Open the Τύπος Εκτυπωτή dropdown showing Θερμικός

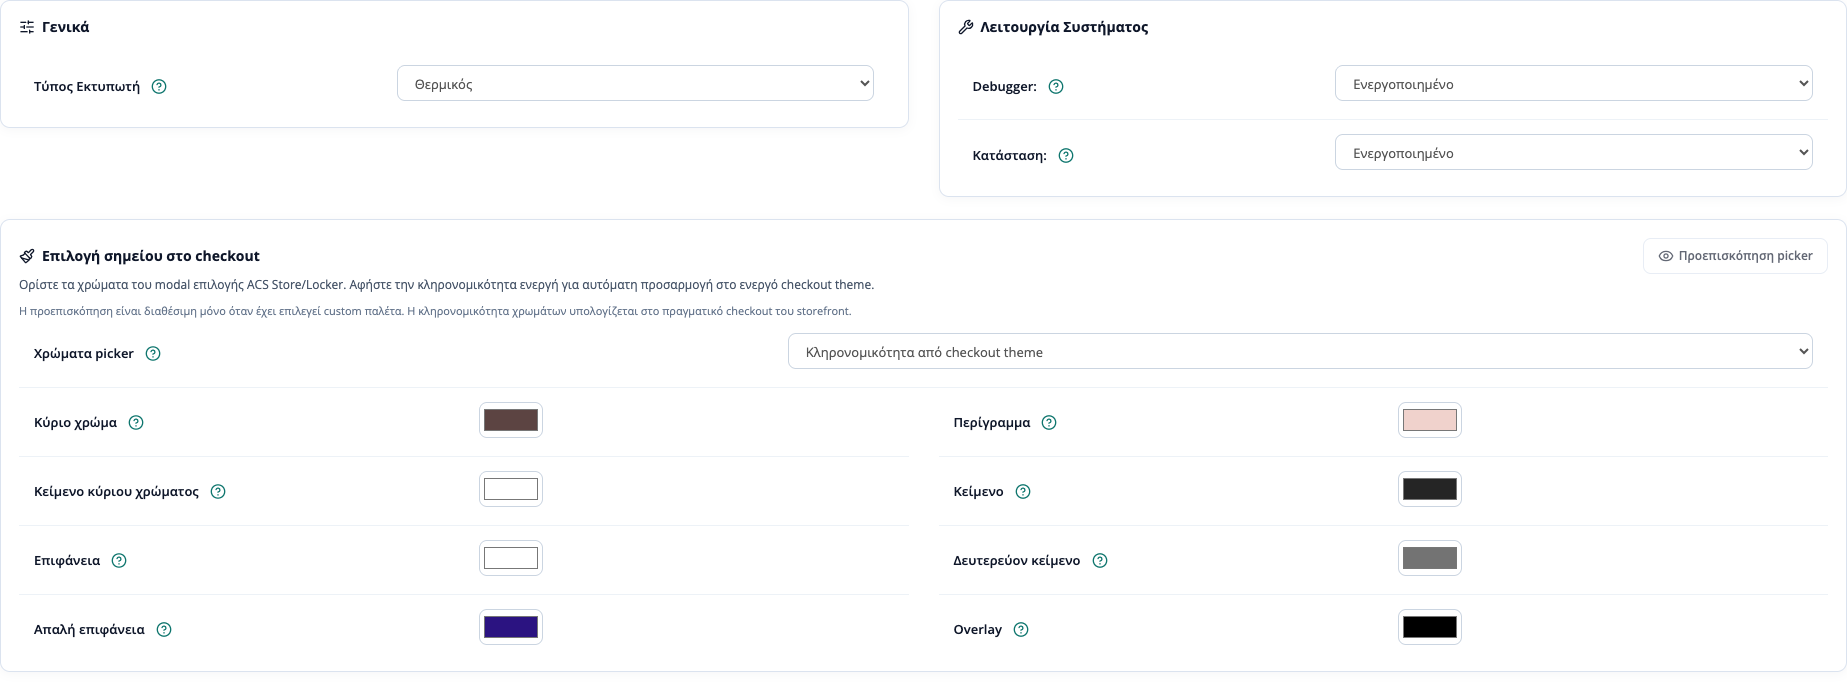coord(635,84)
